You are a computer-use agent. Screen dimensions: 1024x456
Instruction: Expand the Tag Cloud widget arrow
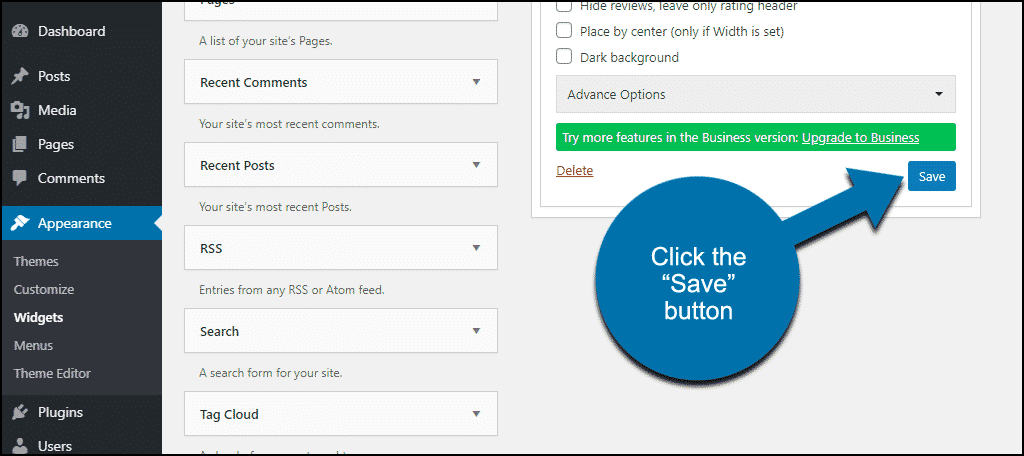476,414
